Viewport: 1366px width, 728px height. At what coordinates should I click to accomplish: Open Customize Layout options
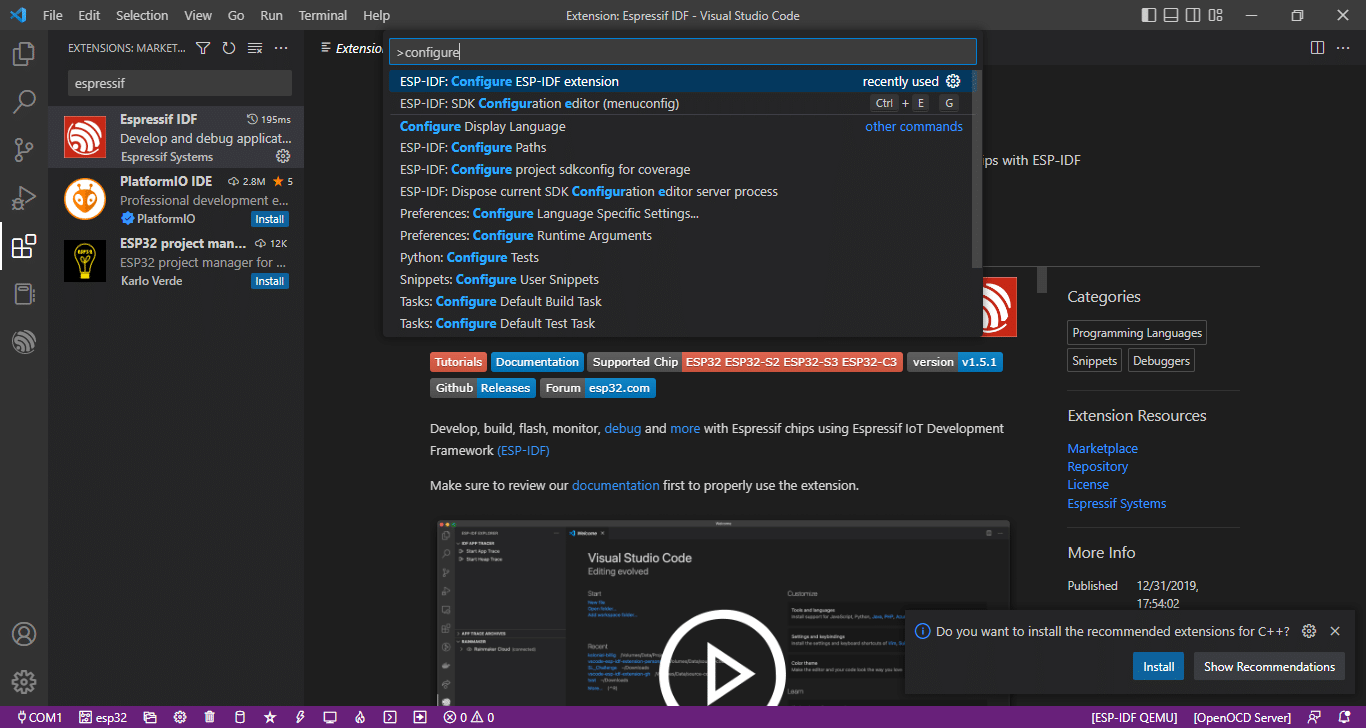(x=1215, y=15)
